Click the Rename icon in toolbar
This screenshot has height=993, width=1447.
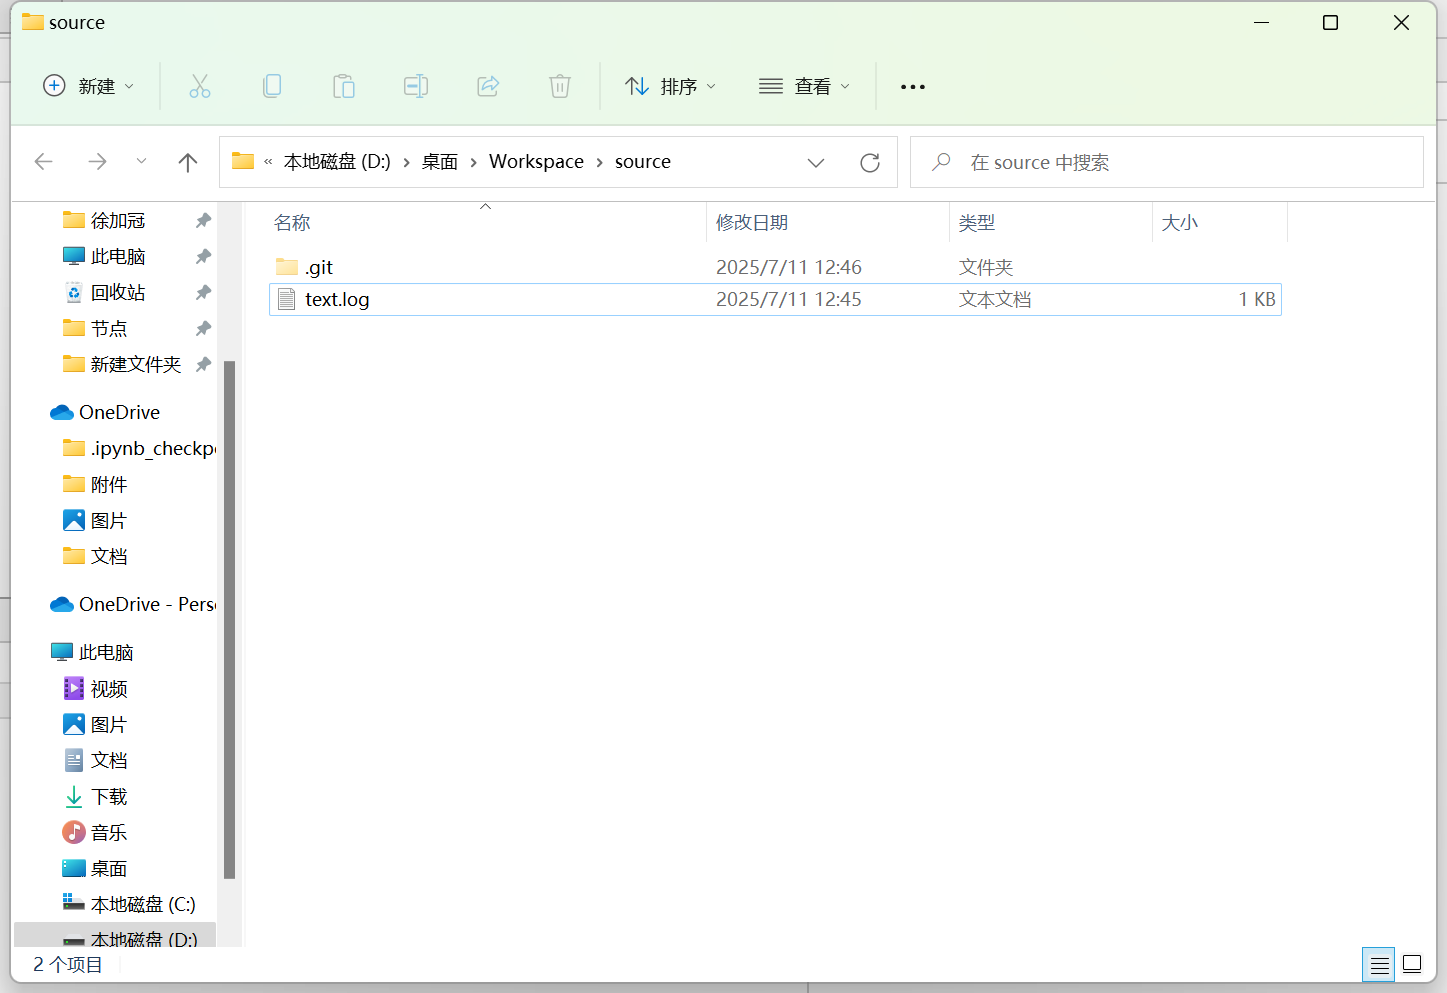coord(416,86)
